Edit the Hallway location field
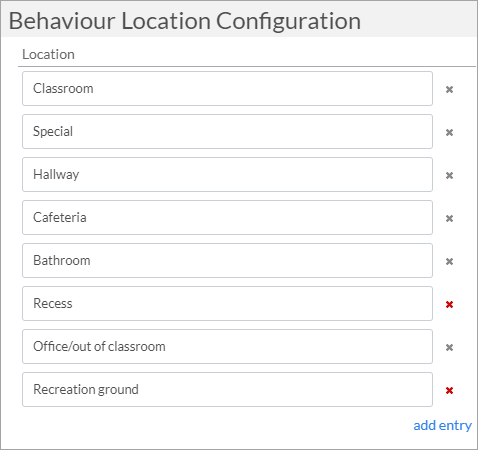The image size is (478, 450). 227,175
